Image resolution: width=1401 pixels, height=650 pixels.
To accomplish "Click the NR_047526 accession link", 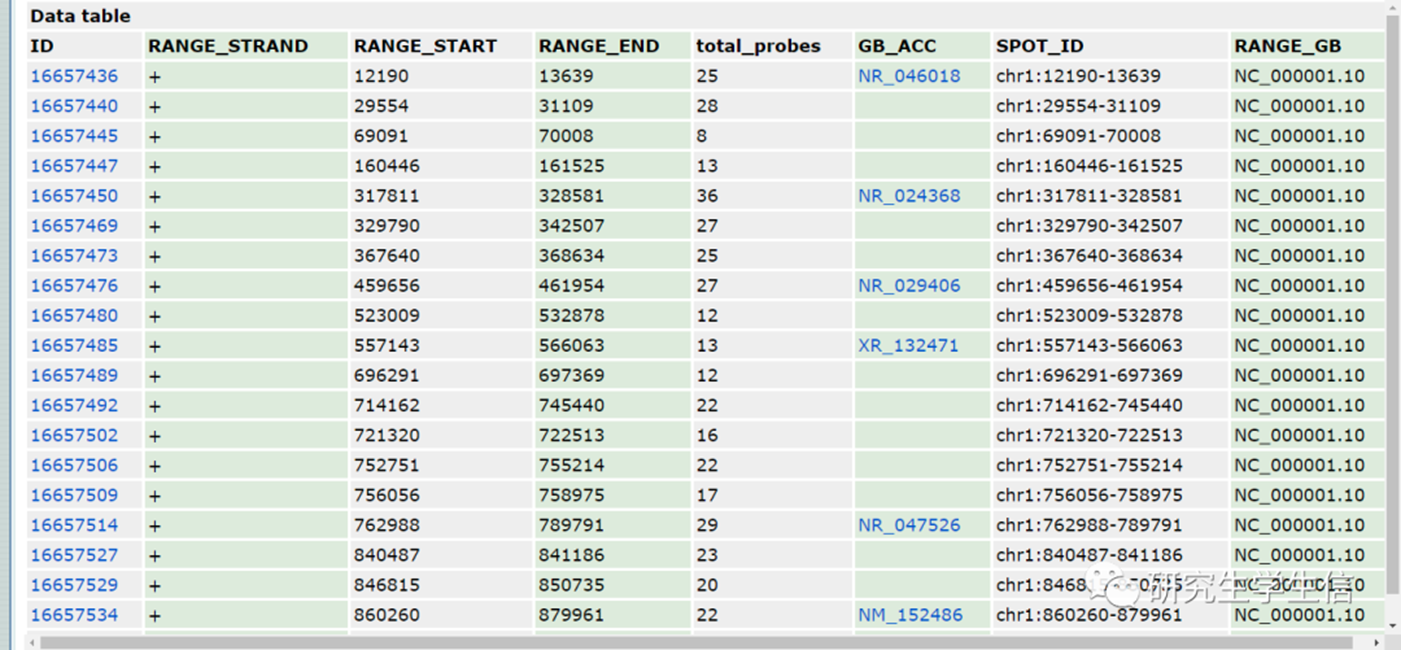I will pyautogui.click(x=908, y=525).
